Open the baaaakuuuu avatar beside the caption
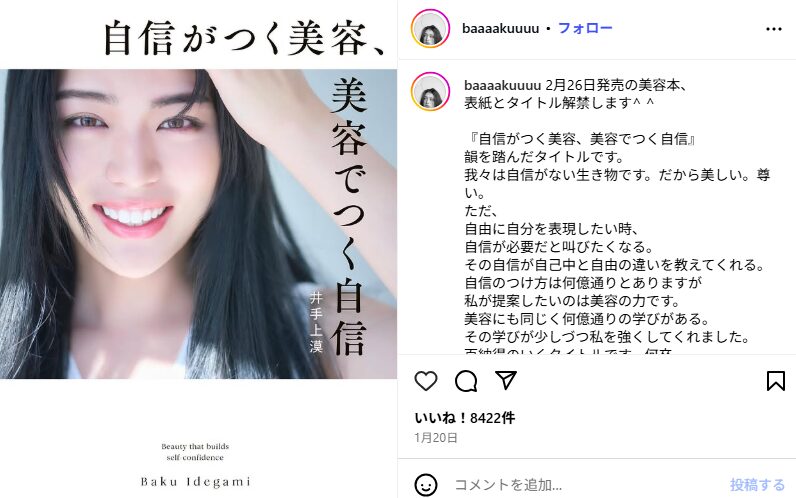The image size is (796, 498). (430, 91)
